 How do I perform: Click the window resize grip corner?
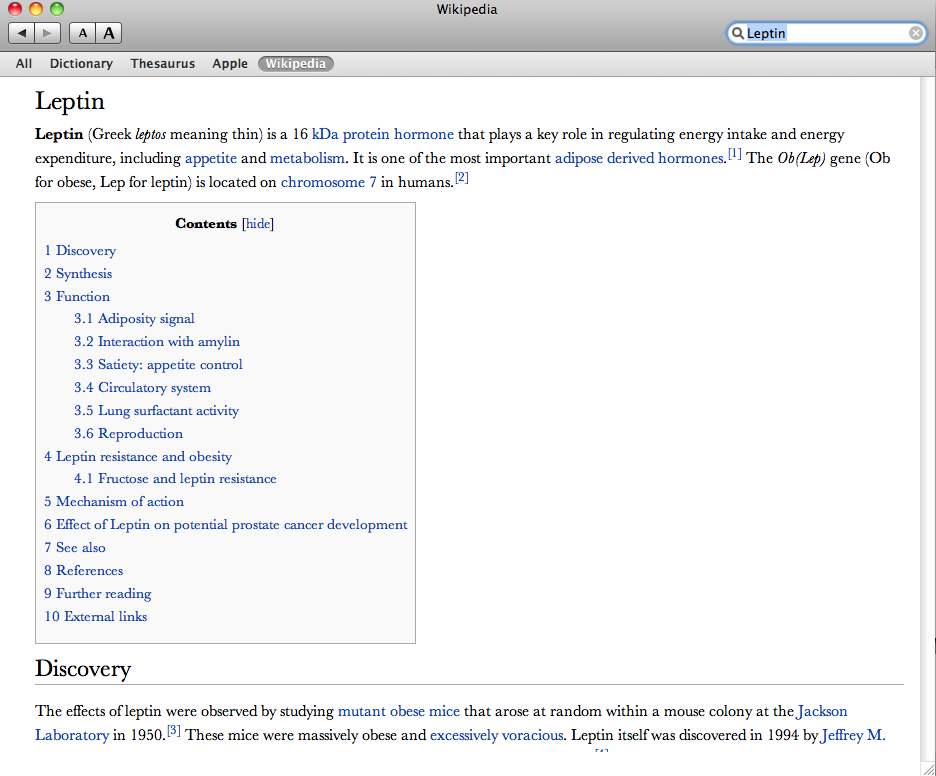pyautogui.click(x=928, y=769)
